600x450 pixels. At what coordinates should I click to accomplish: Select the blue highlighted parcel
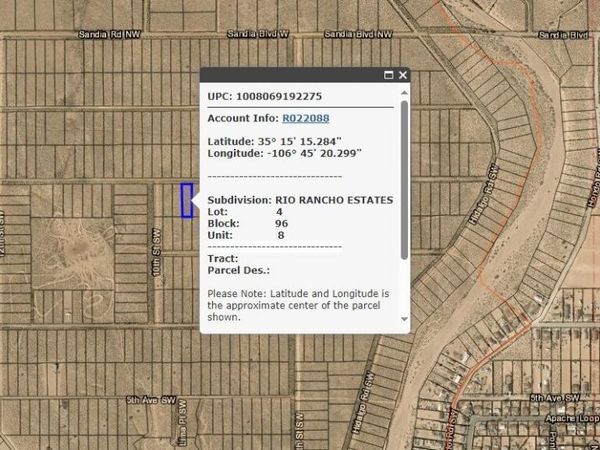click(x=187, y=201)
